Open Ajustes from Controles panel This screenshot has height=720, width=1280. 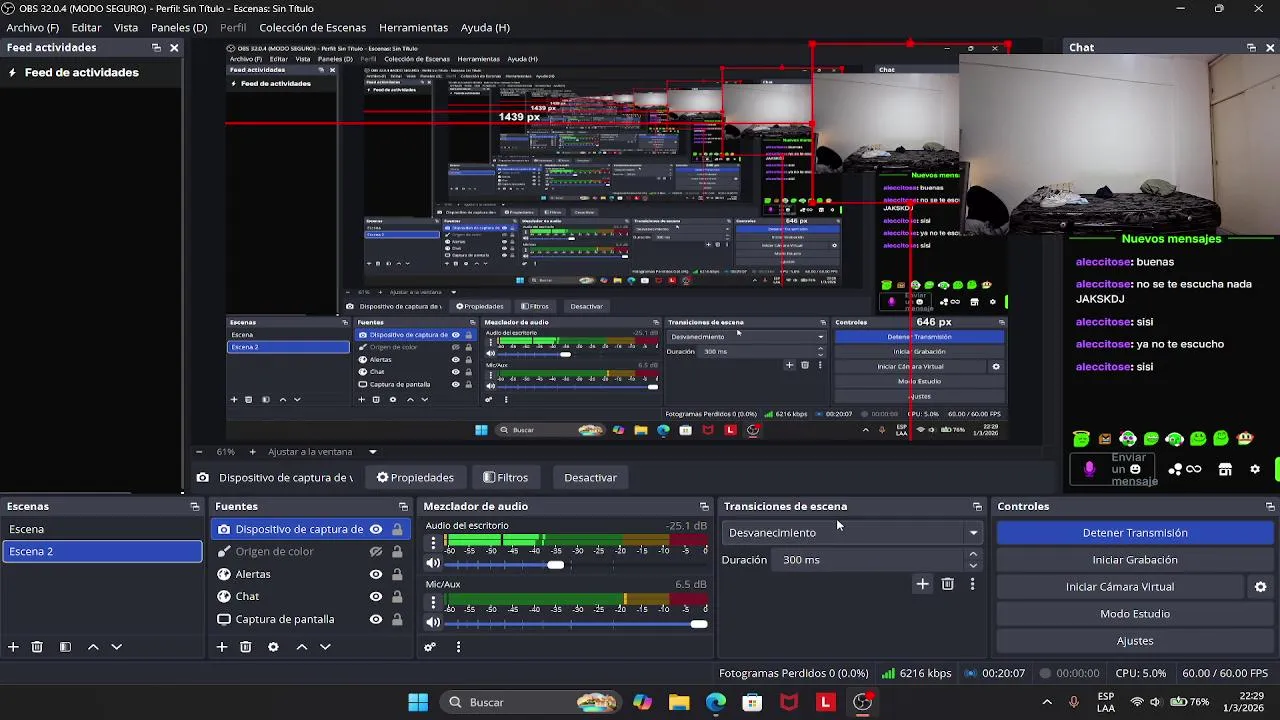click(1135, 641)
